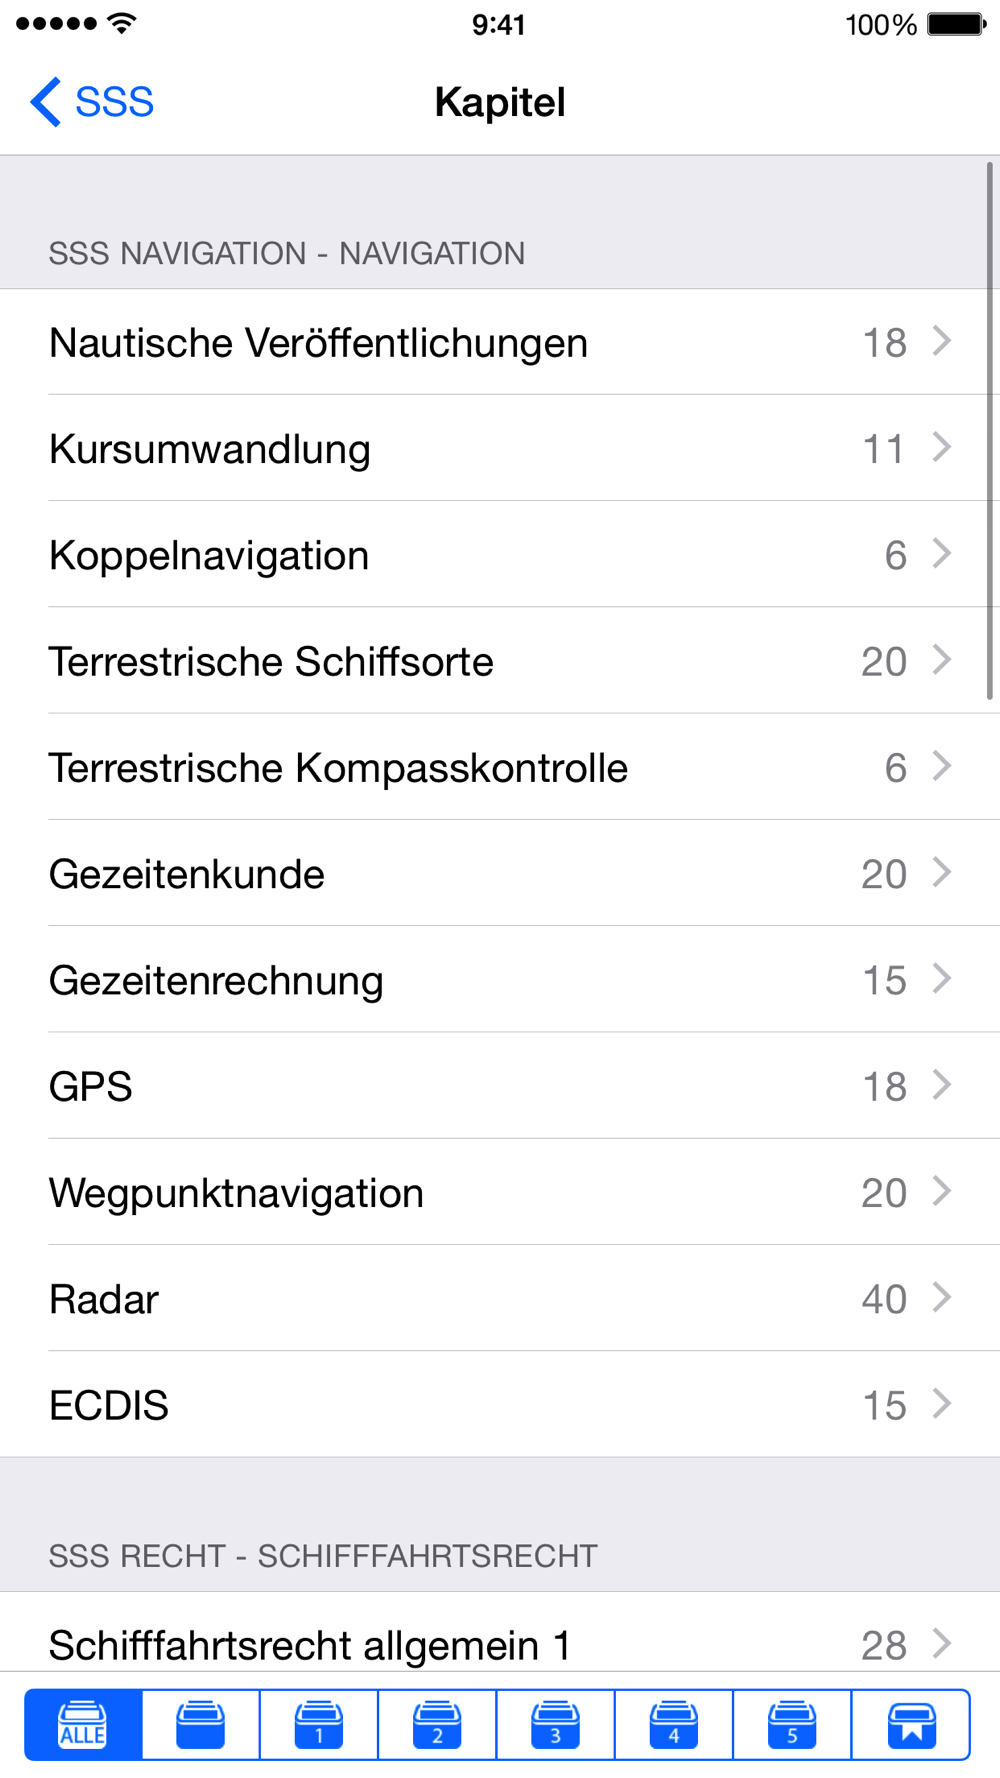Select card box 5 icon

(792, 1724)
